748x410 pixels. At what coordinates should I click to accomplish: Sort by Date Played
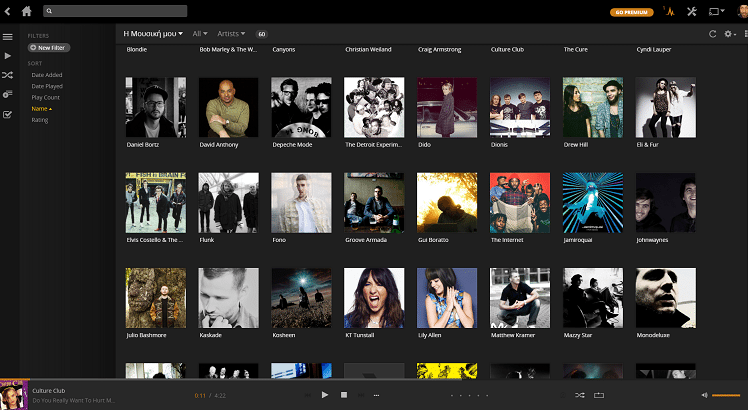pos(47,86)
